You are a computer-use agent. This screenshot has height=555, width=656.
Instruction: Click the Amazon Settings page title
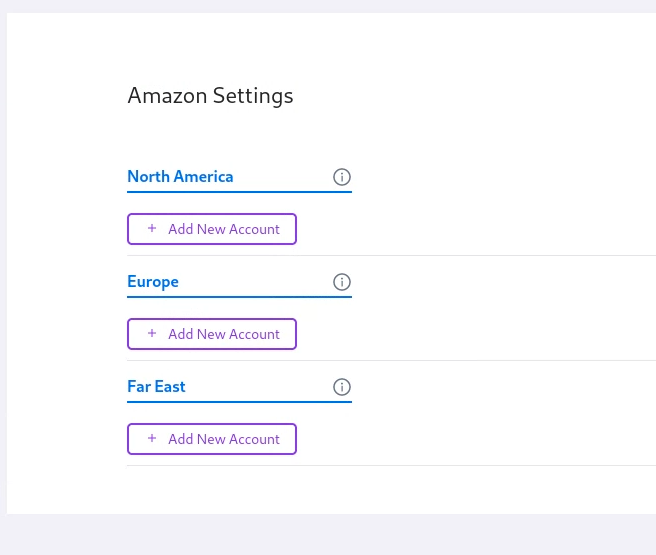[210, 96]
